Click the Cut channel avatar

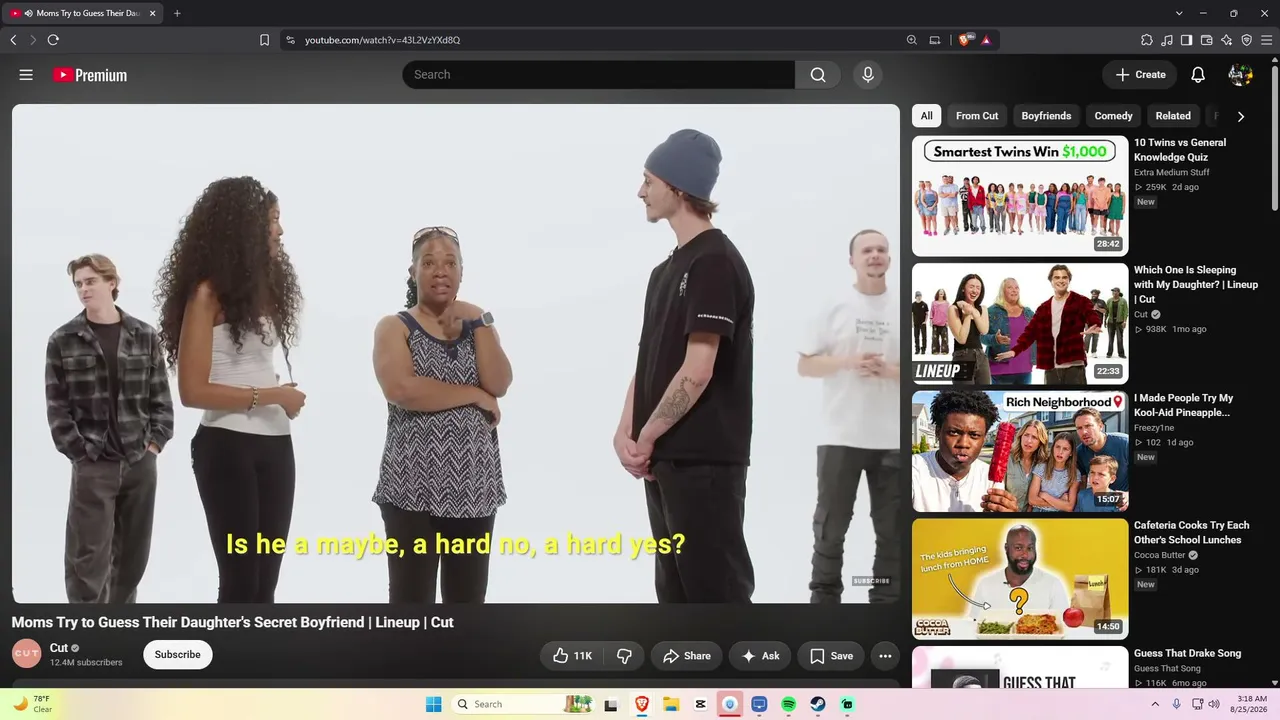tap(27, 654)
